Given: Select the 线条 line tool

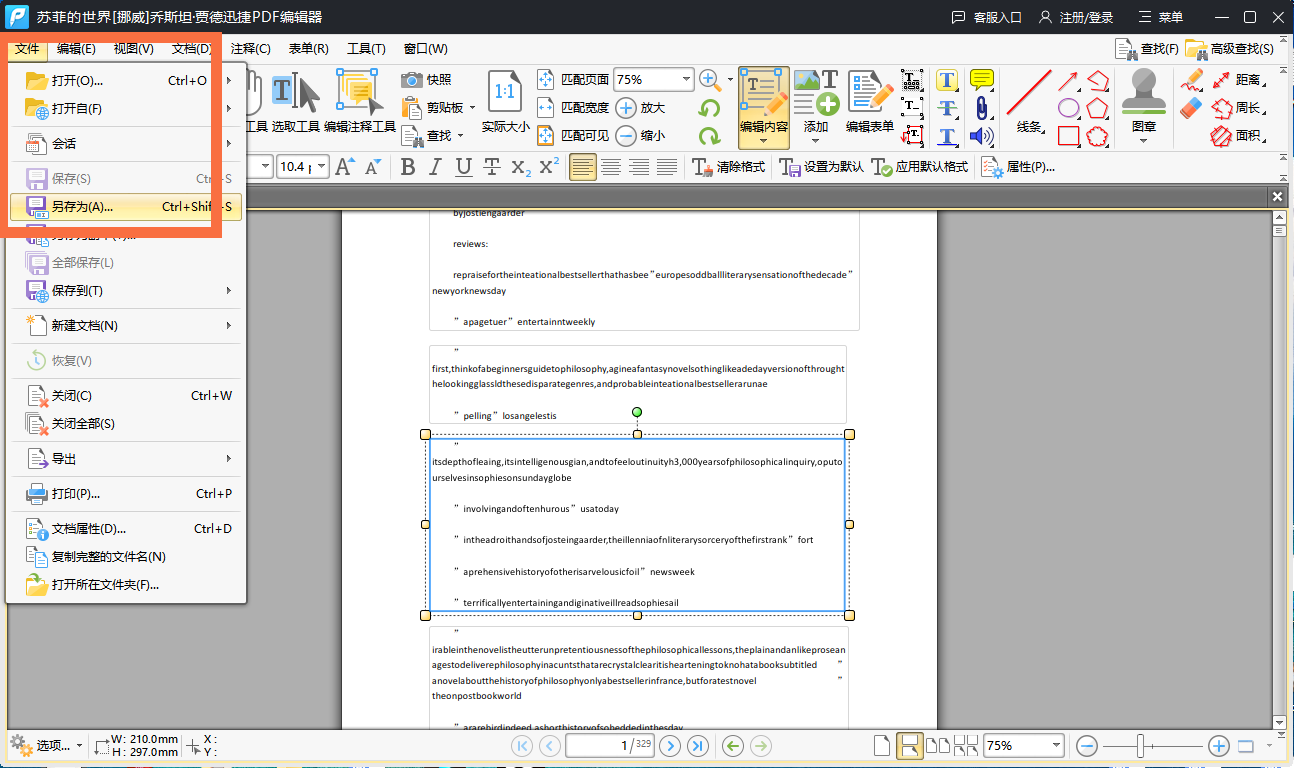Looking at the screenshot, I should coord(1029,101).
